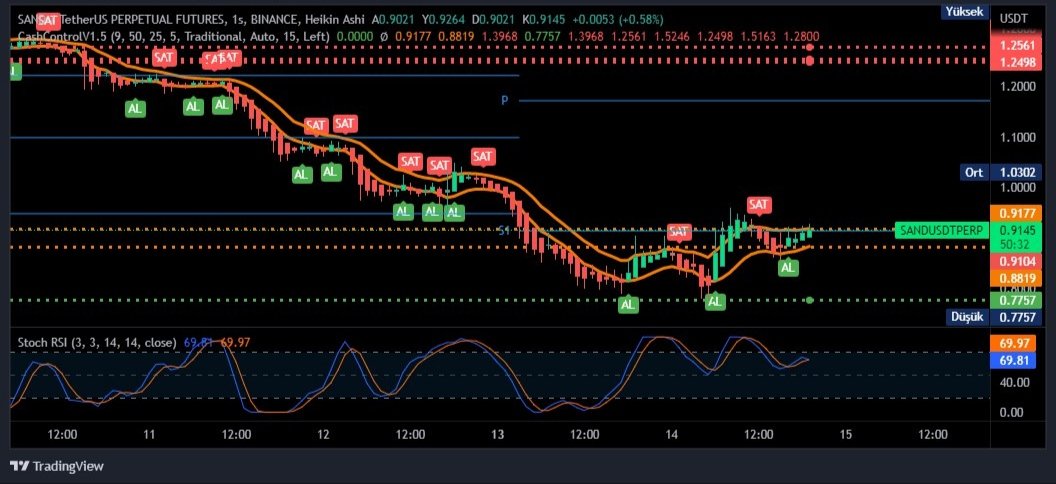This screenshot has width=1056, height=484.
Task: Click the date label 11 on time axis
Action: click(x=150, y=434)
